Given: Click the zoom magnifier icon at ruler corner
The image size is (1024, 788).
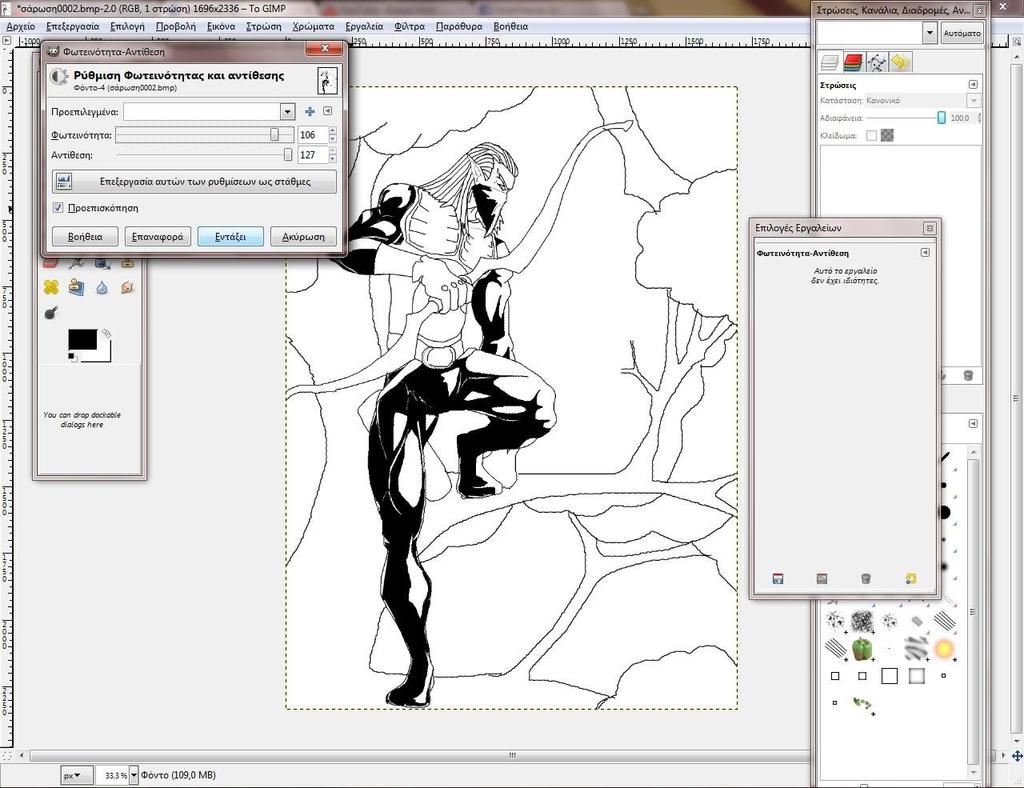Looking at the screenshot, I should coord(1017,41).
